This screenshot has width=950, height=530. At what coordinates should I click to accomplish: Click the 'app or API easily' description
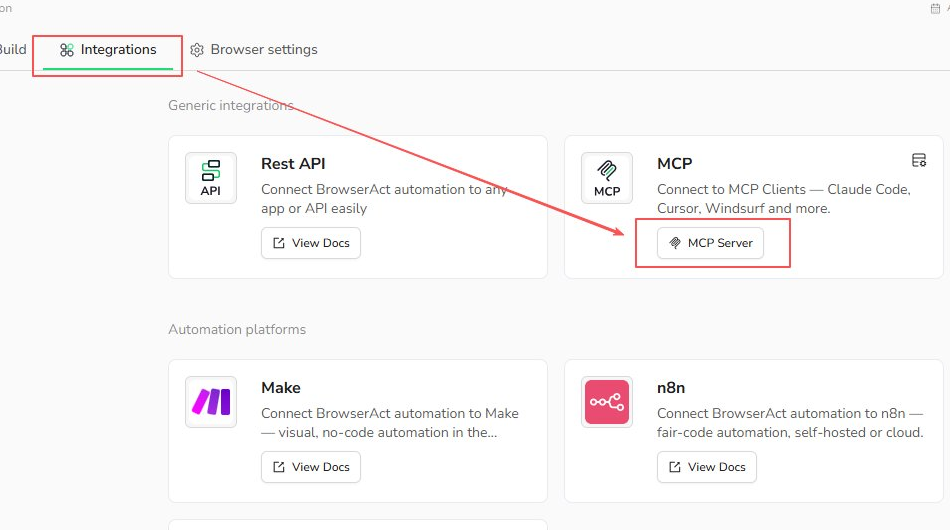384,199
